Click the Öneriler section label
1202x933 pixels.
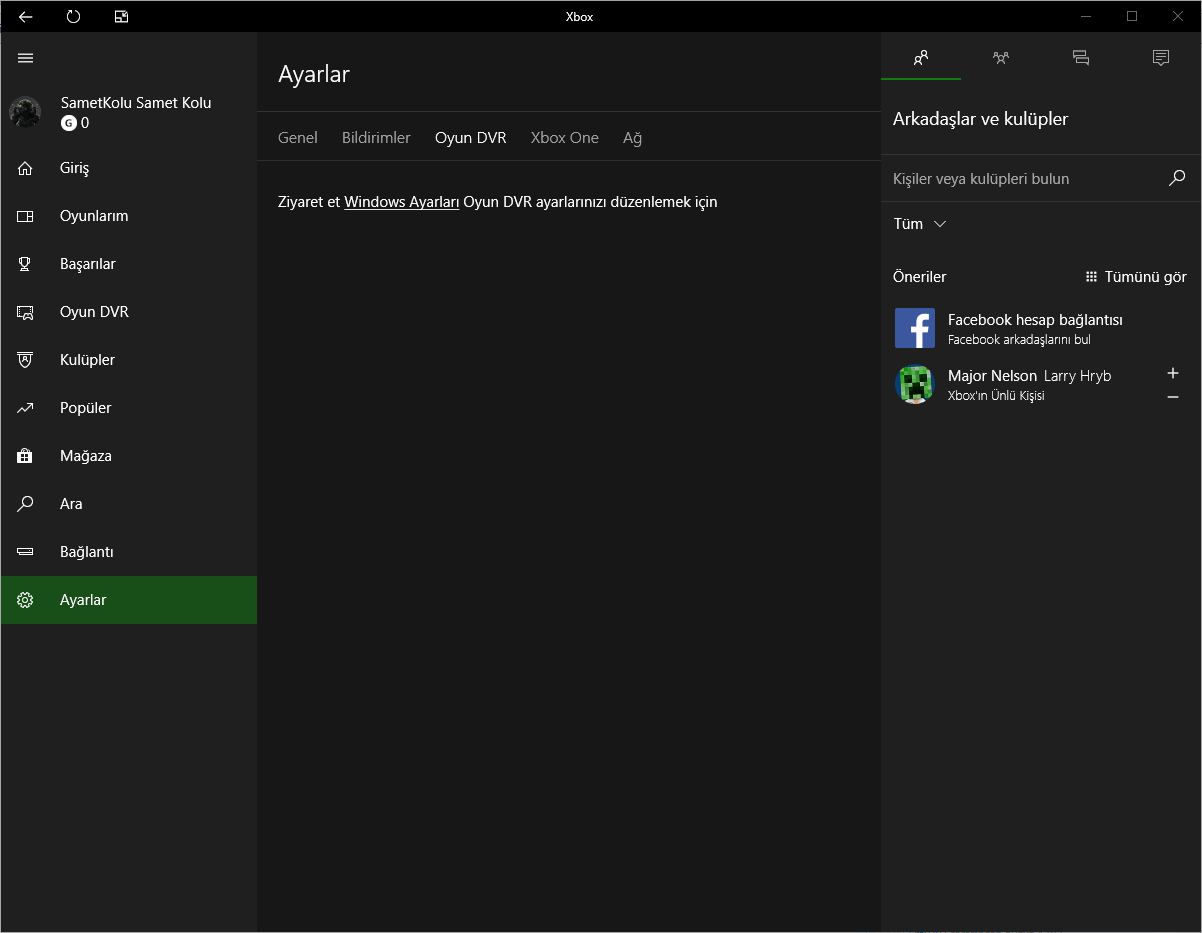[919, 277]
